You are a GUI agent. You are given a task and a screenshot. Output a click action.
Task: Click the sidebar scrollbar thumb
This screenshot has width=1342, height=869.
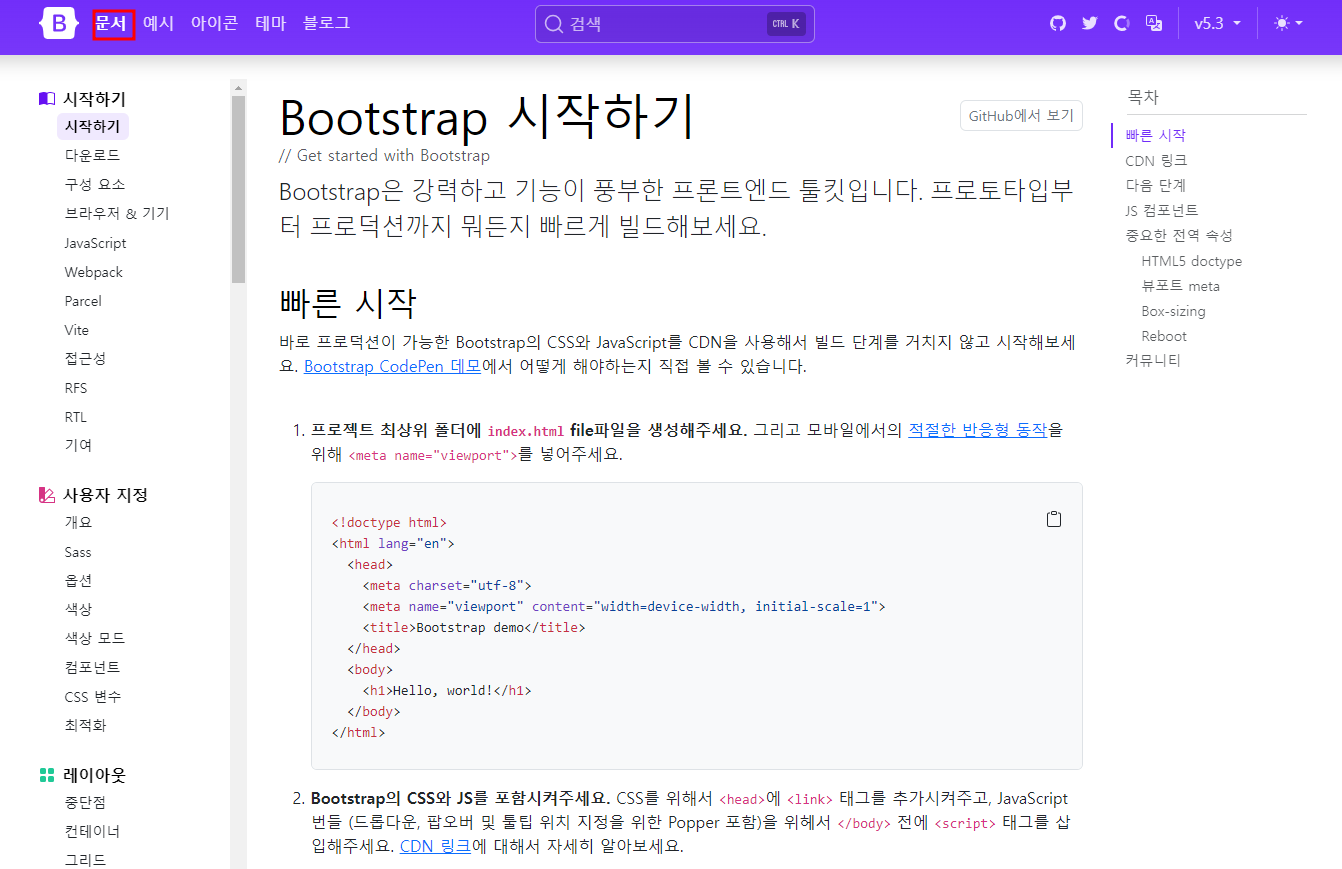(238, 190)
